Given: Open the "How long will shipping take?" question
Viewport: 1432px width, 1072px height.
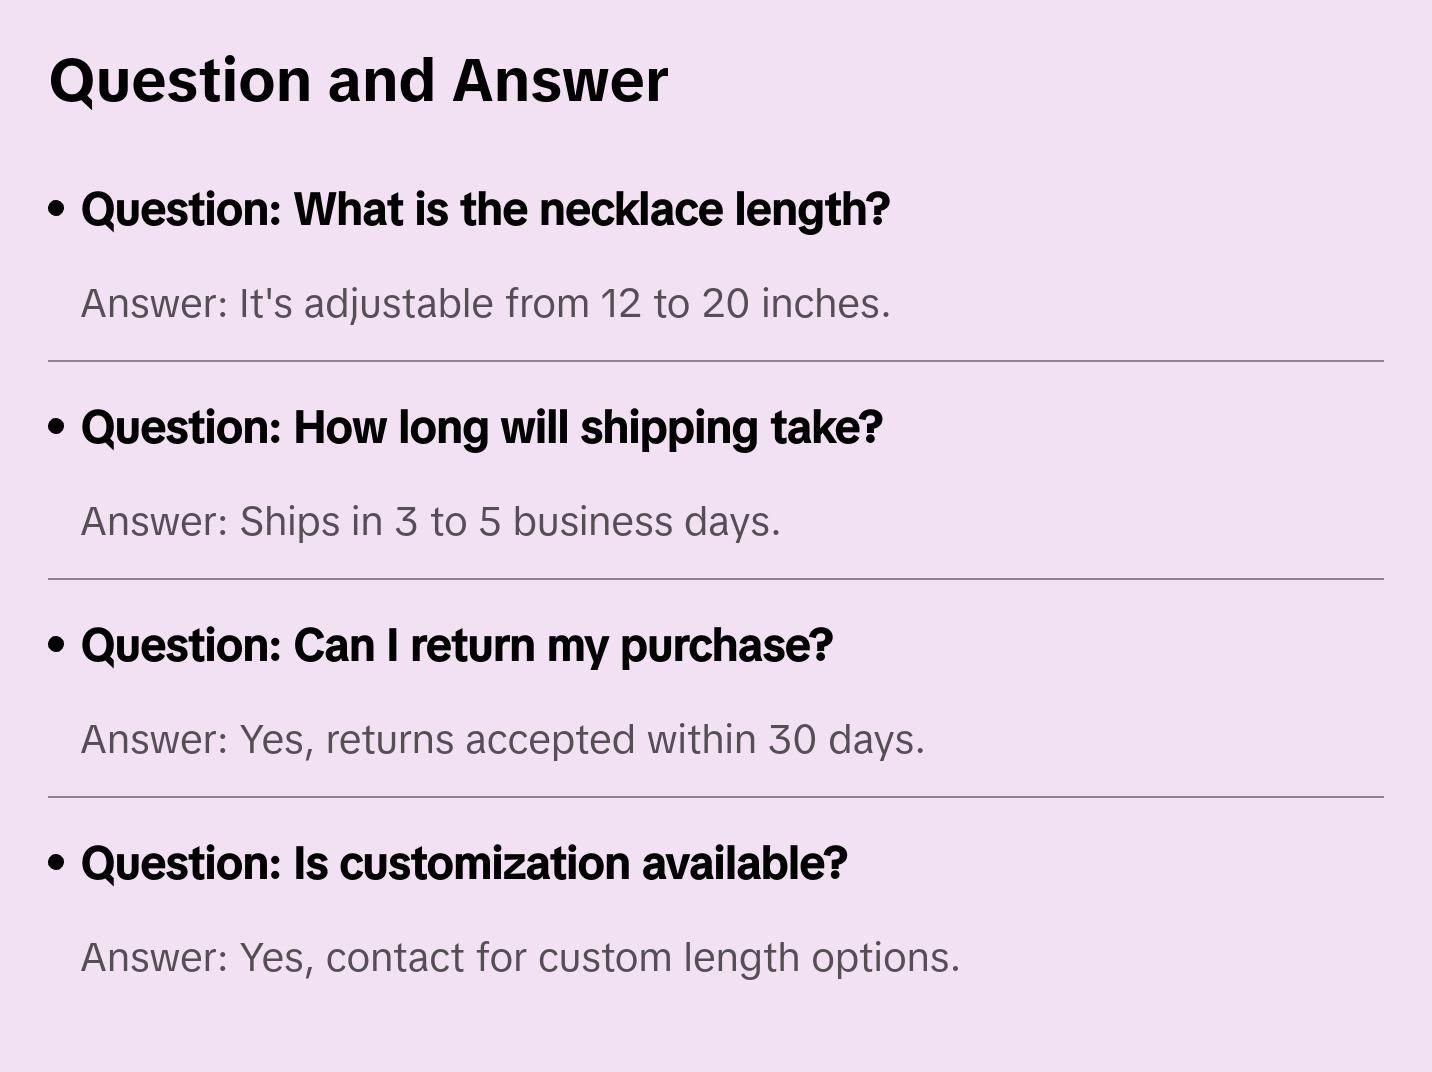Looking at the screenshot, I should 481,428.
